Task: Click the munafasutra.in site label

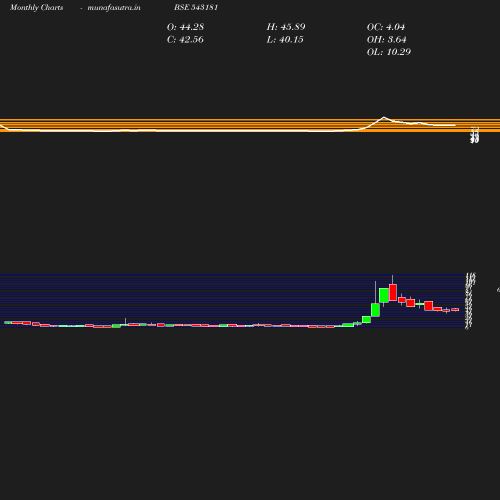Action: pyautogui.click(x=114, y=7)
